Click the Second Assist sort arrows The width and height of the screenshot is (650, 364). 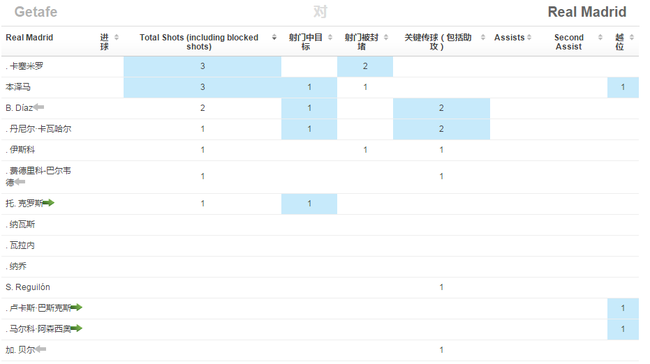[x=600, y=37]
